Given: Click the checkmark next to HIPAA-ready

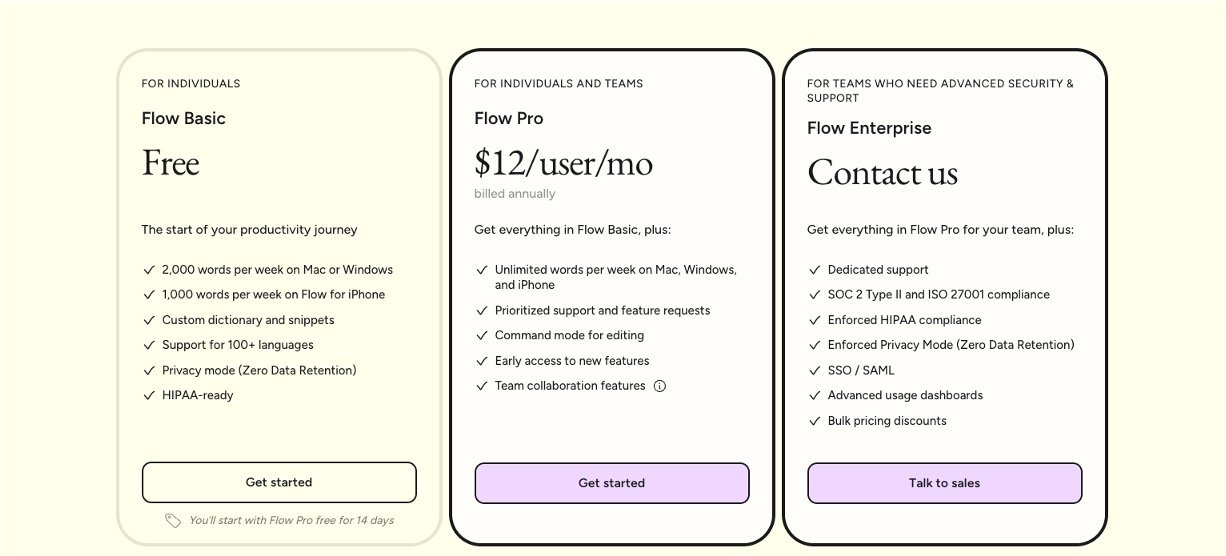Looking at the screenshot, I should coord(149,395).
